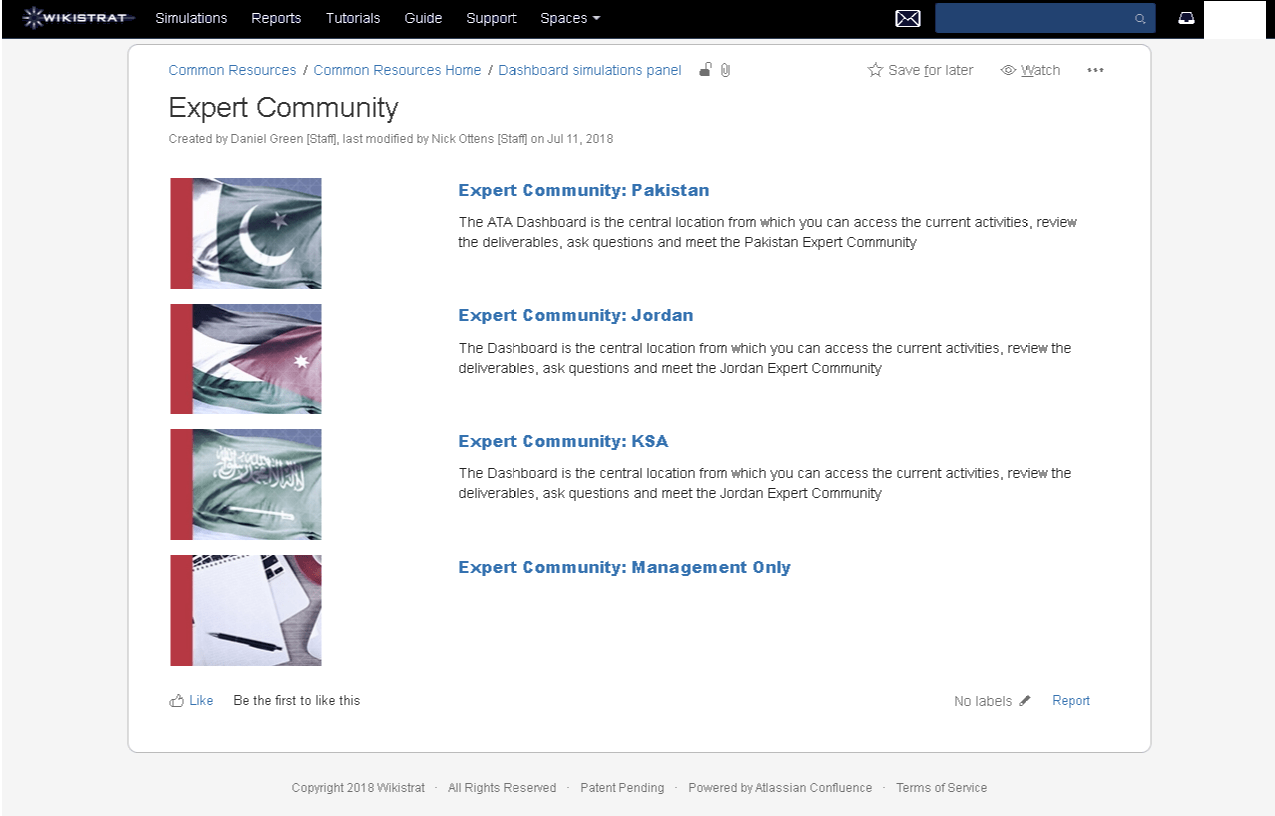Click the Expert Community page title
This screenshot has width=1275, height=816.
(x=283, y=108)
